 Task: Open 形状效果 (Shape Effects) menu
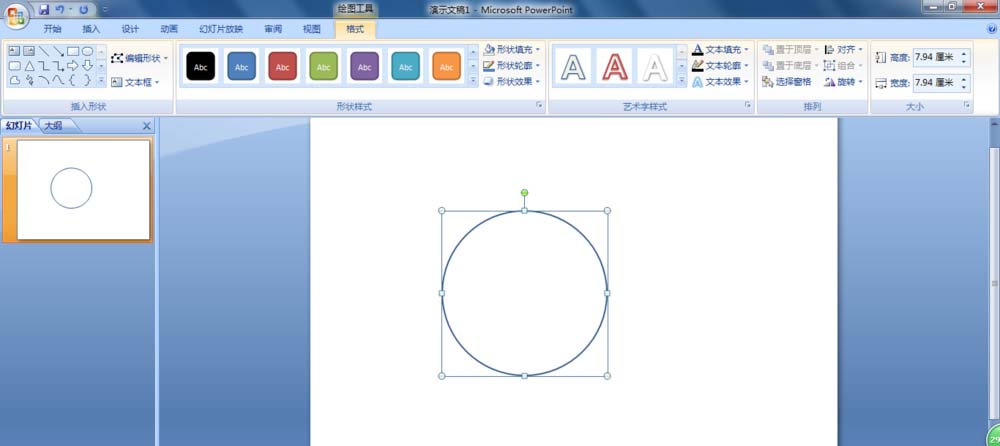511,82
